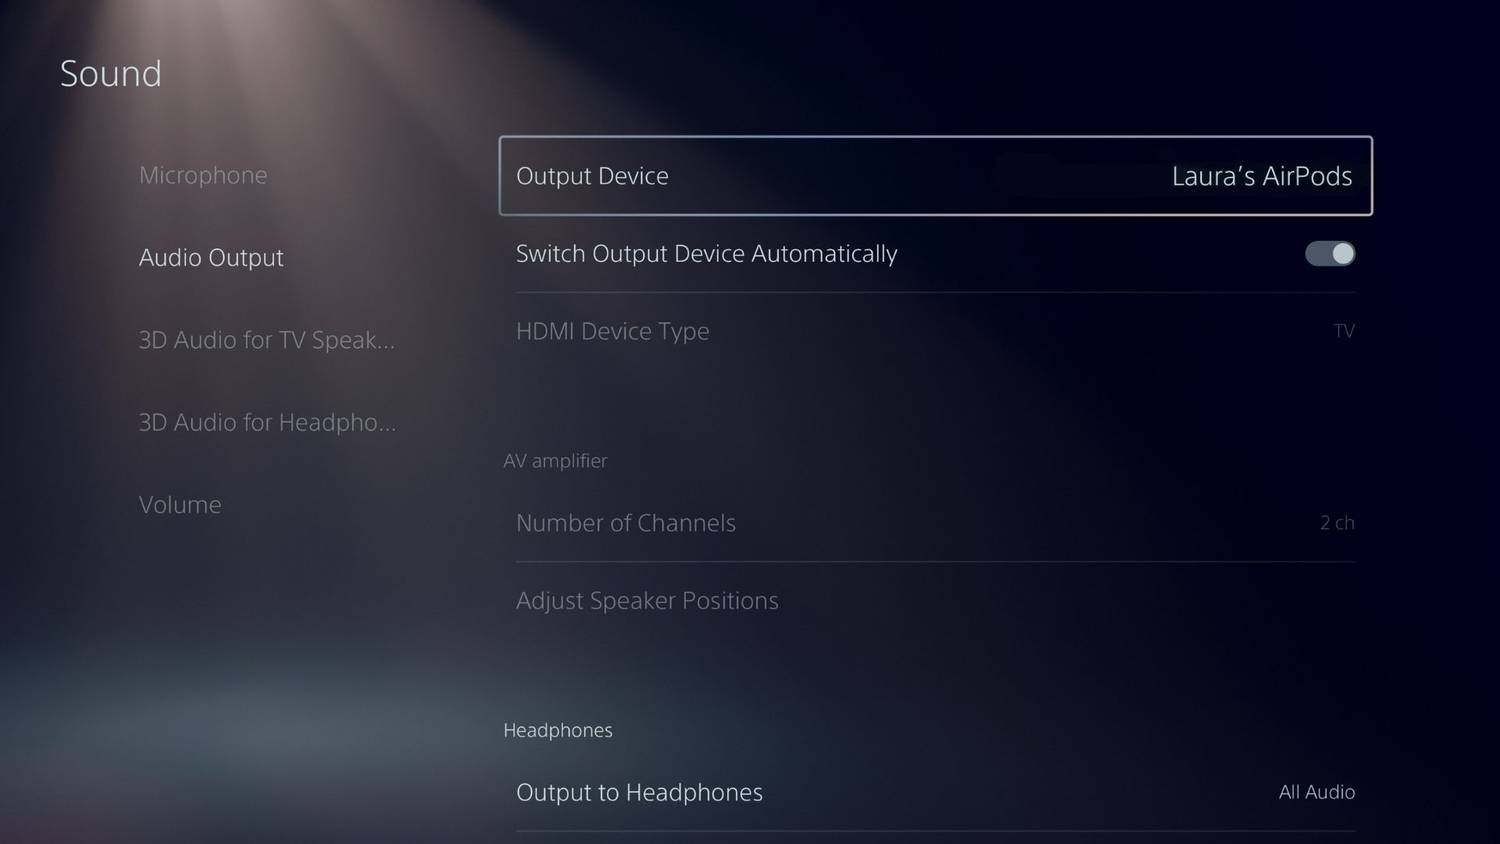
Task: Click the Sound page title
Action: (x=111, y=73)
